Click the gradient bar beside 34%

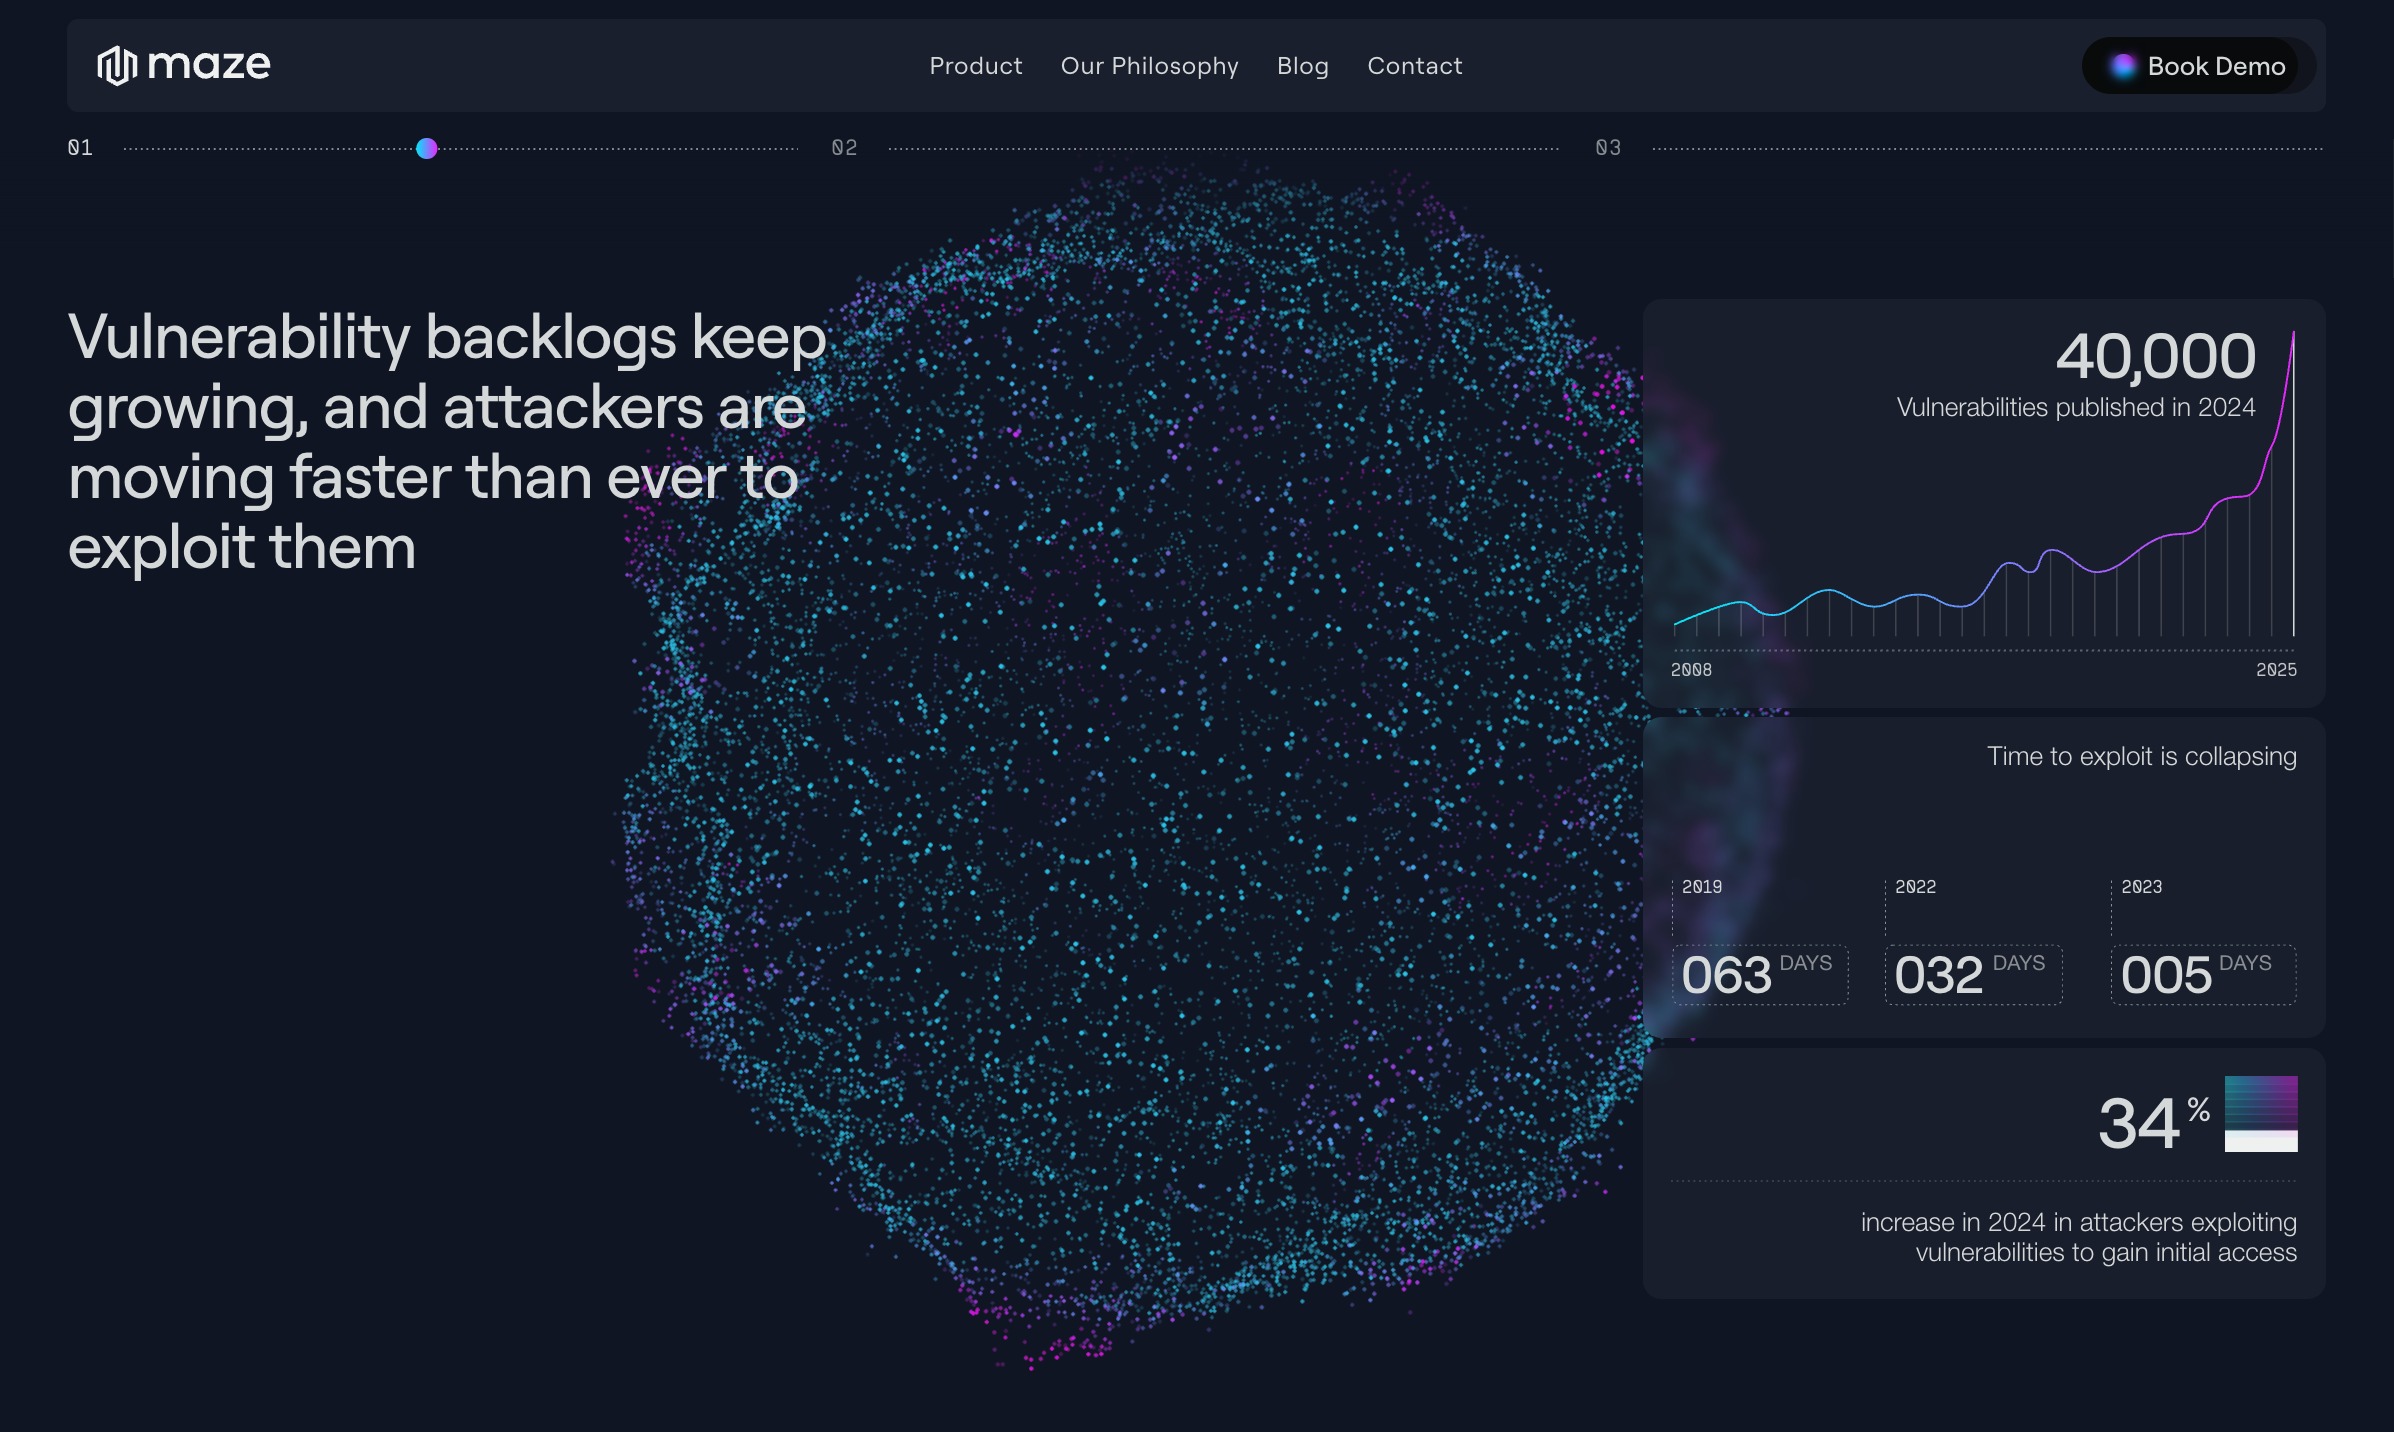[x=2261, y=1114]
